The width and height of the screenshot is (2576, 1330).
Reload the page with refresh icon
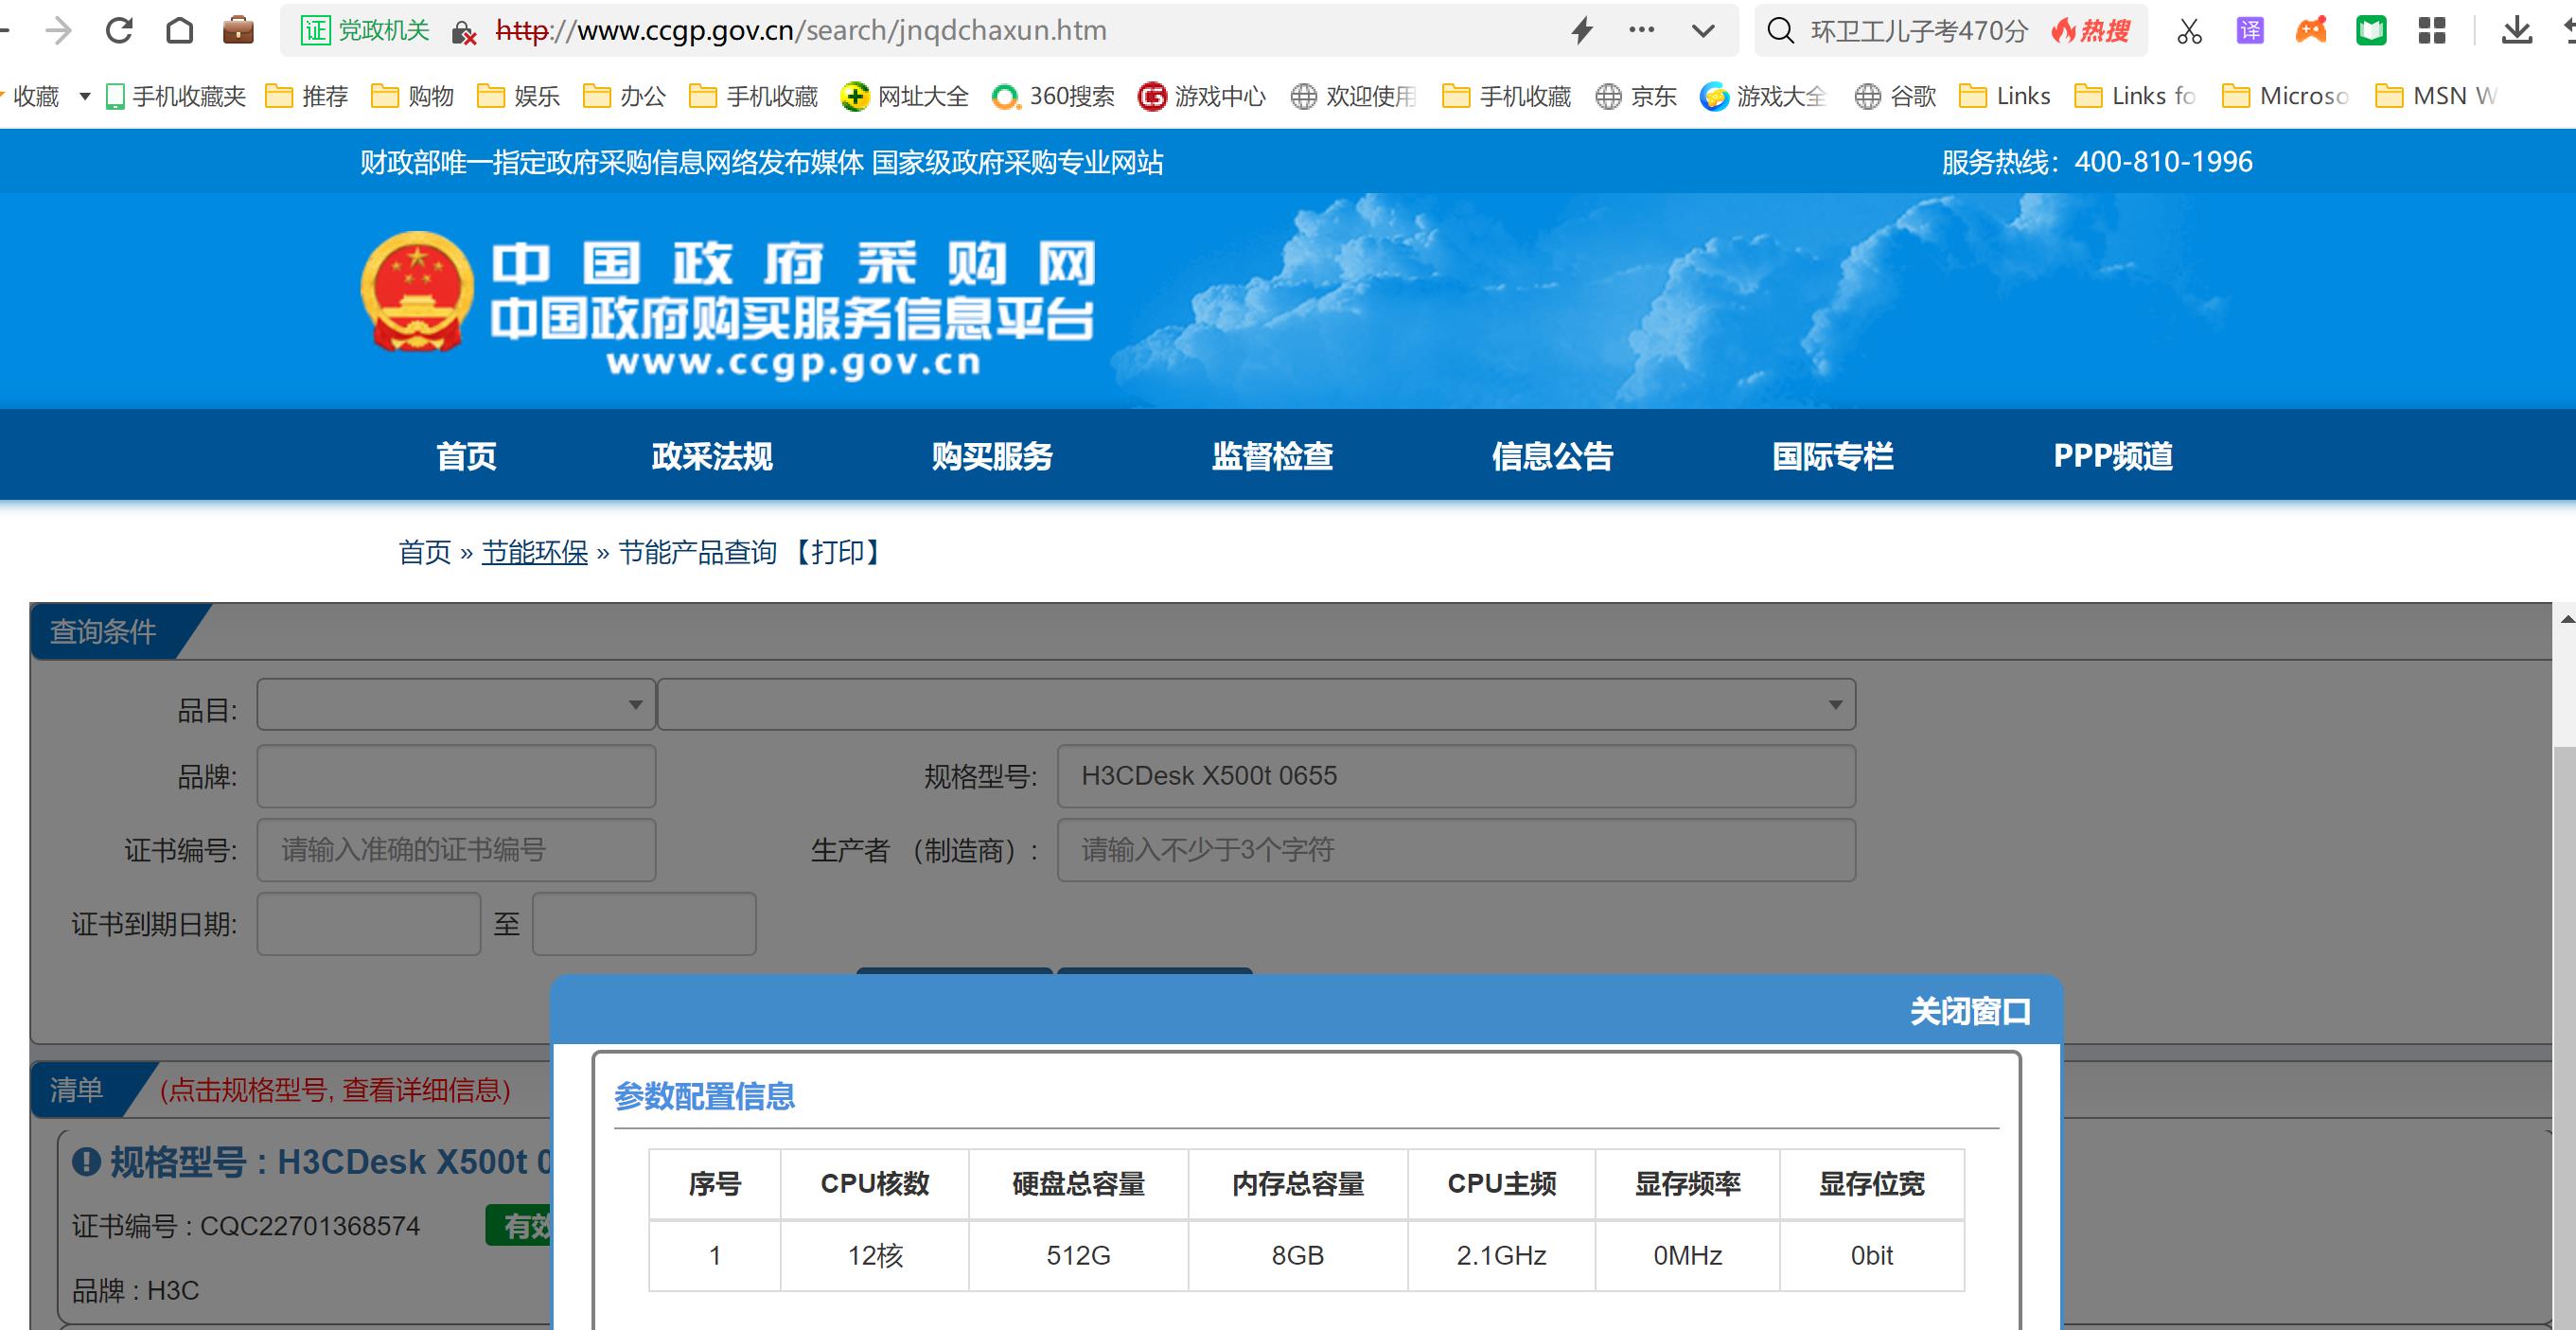tap(119, 31)
